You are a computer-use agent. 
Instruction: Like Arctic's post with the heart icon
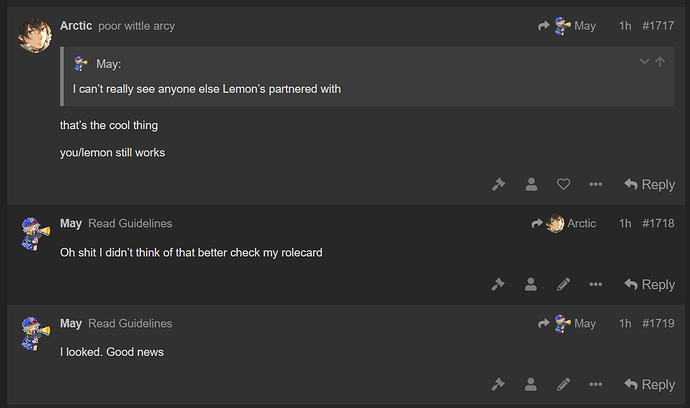[x=563, y=184]
